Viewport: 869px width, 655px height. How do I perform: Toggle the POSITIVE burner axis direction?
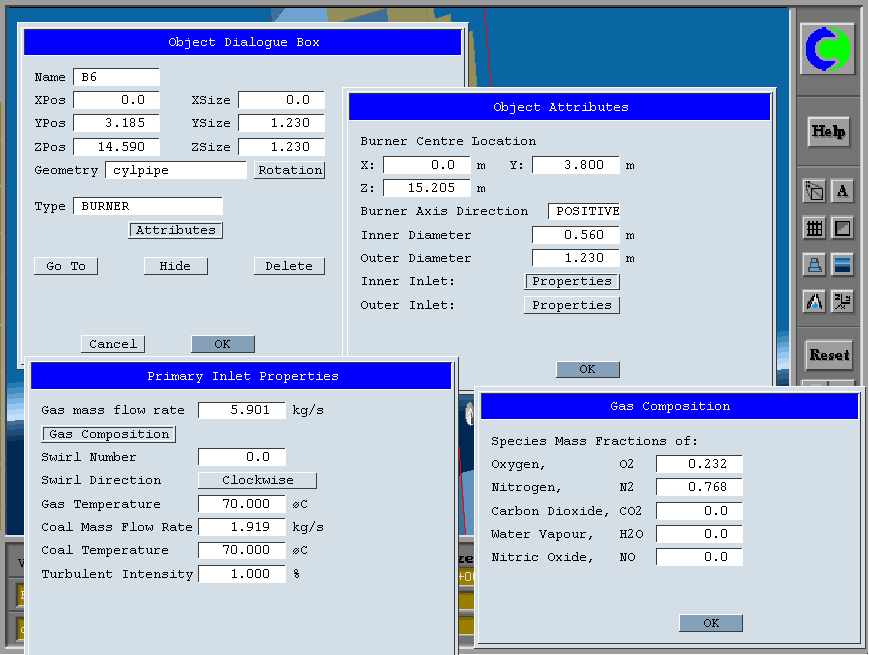(x=585, y=212)
